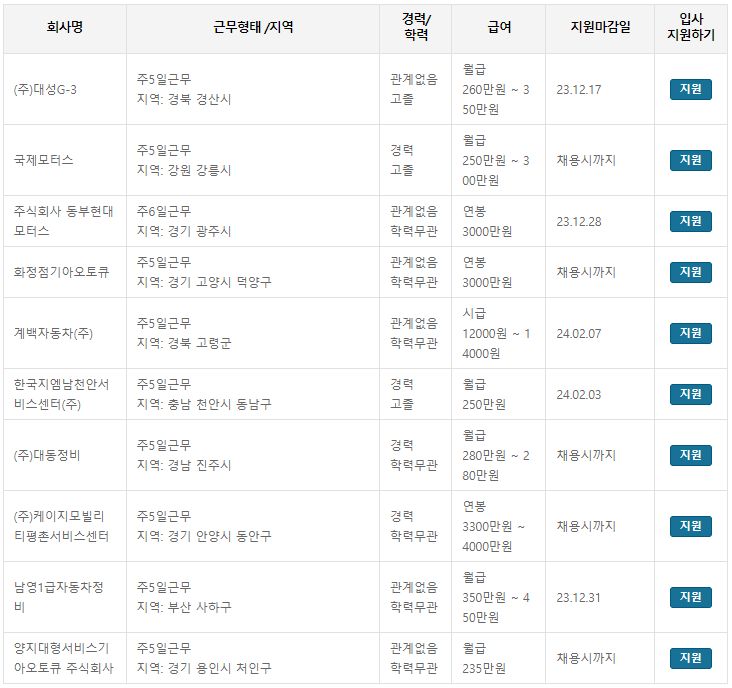Click location 지역: 경기 안양시 동안구
Image resolution: width=732 pixels, height=688 pixels.
(204, 536)
